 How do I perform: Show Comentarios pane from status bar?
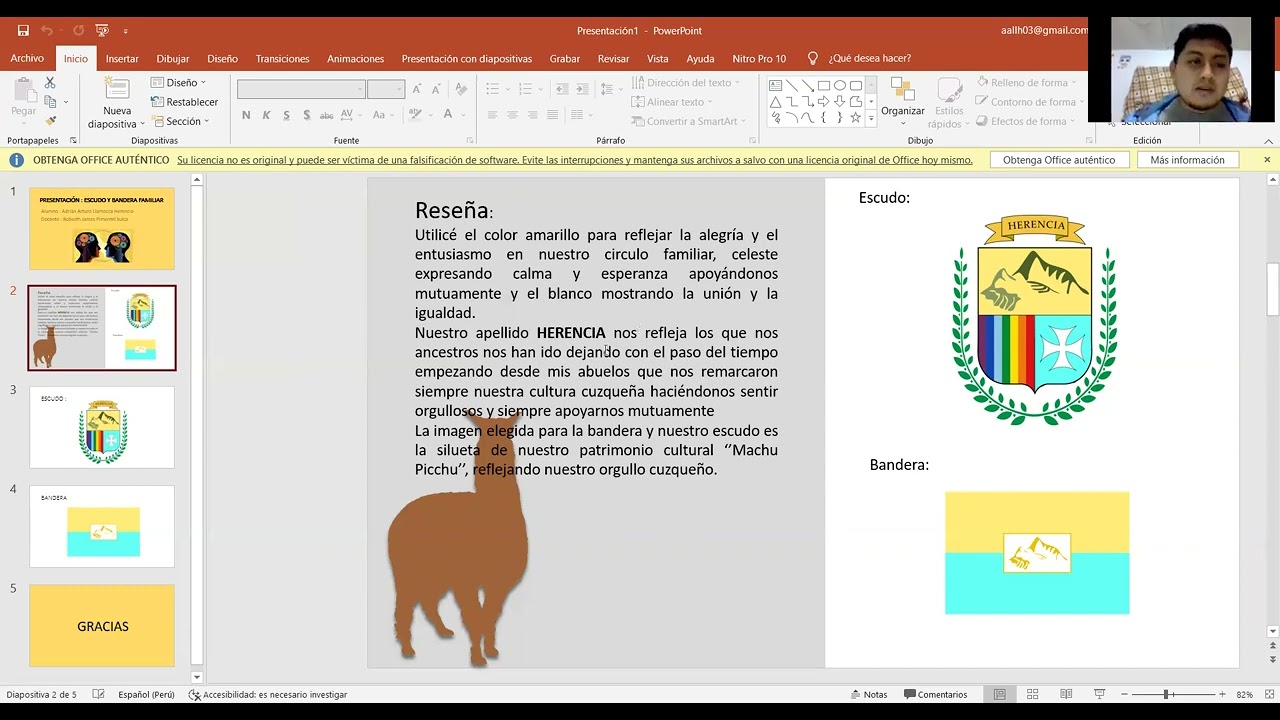coord(936,694)
